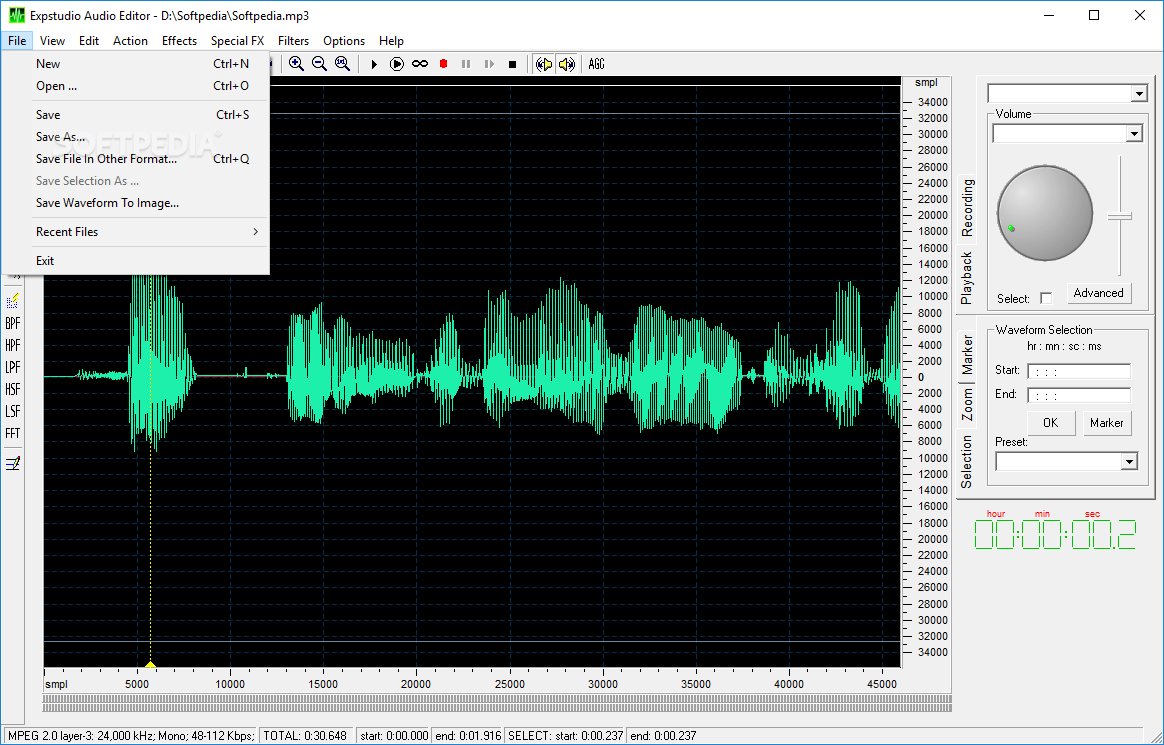
Task: Click the horizontal scrollbar below the waveform
Action: click(497, 702)
